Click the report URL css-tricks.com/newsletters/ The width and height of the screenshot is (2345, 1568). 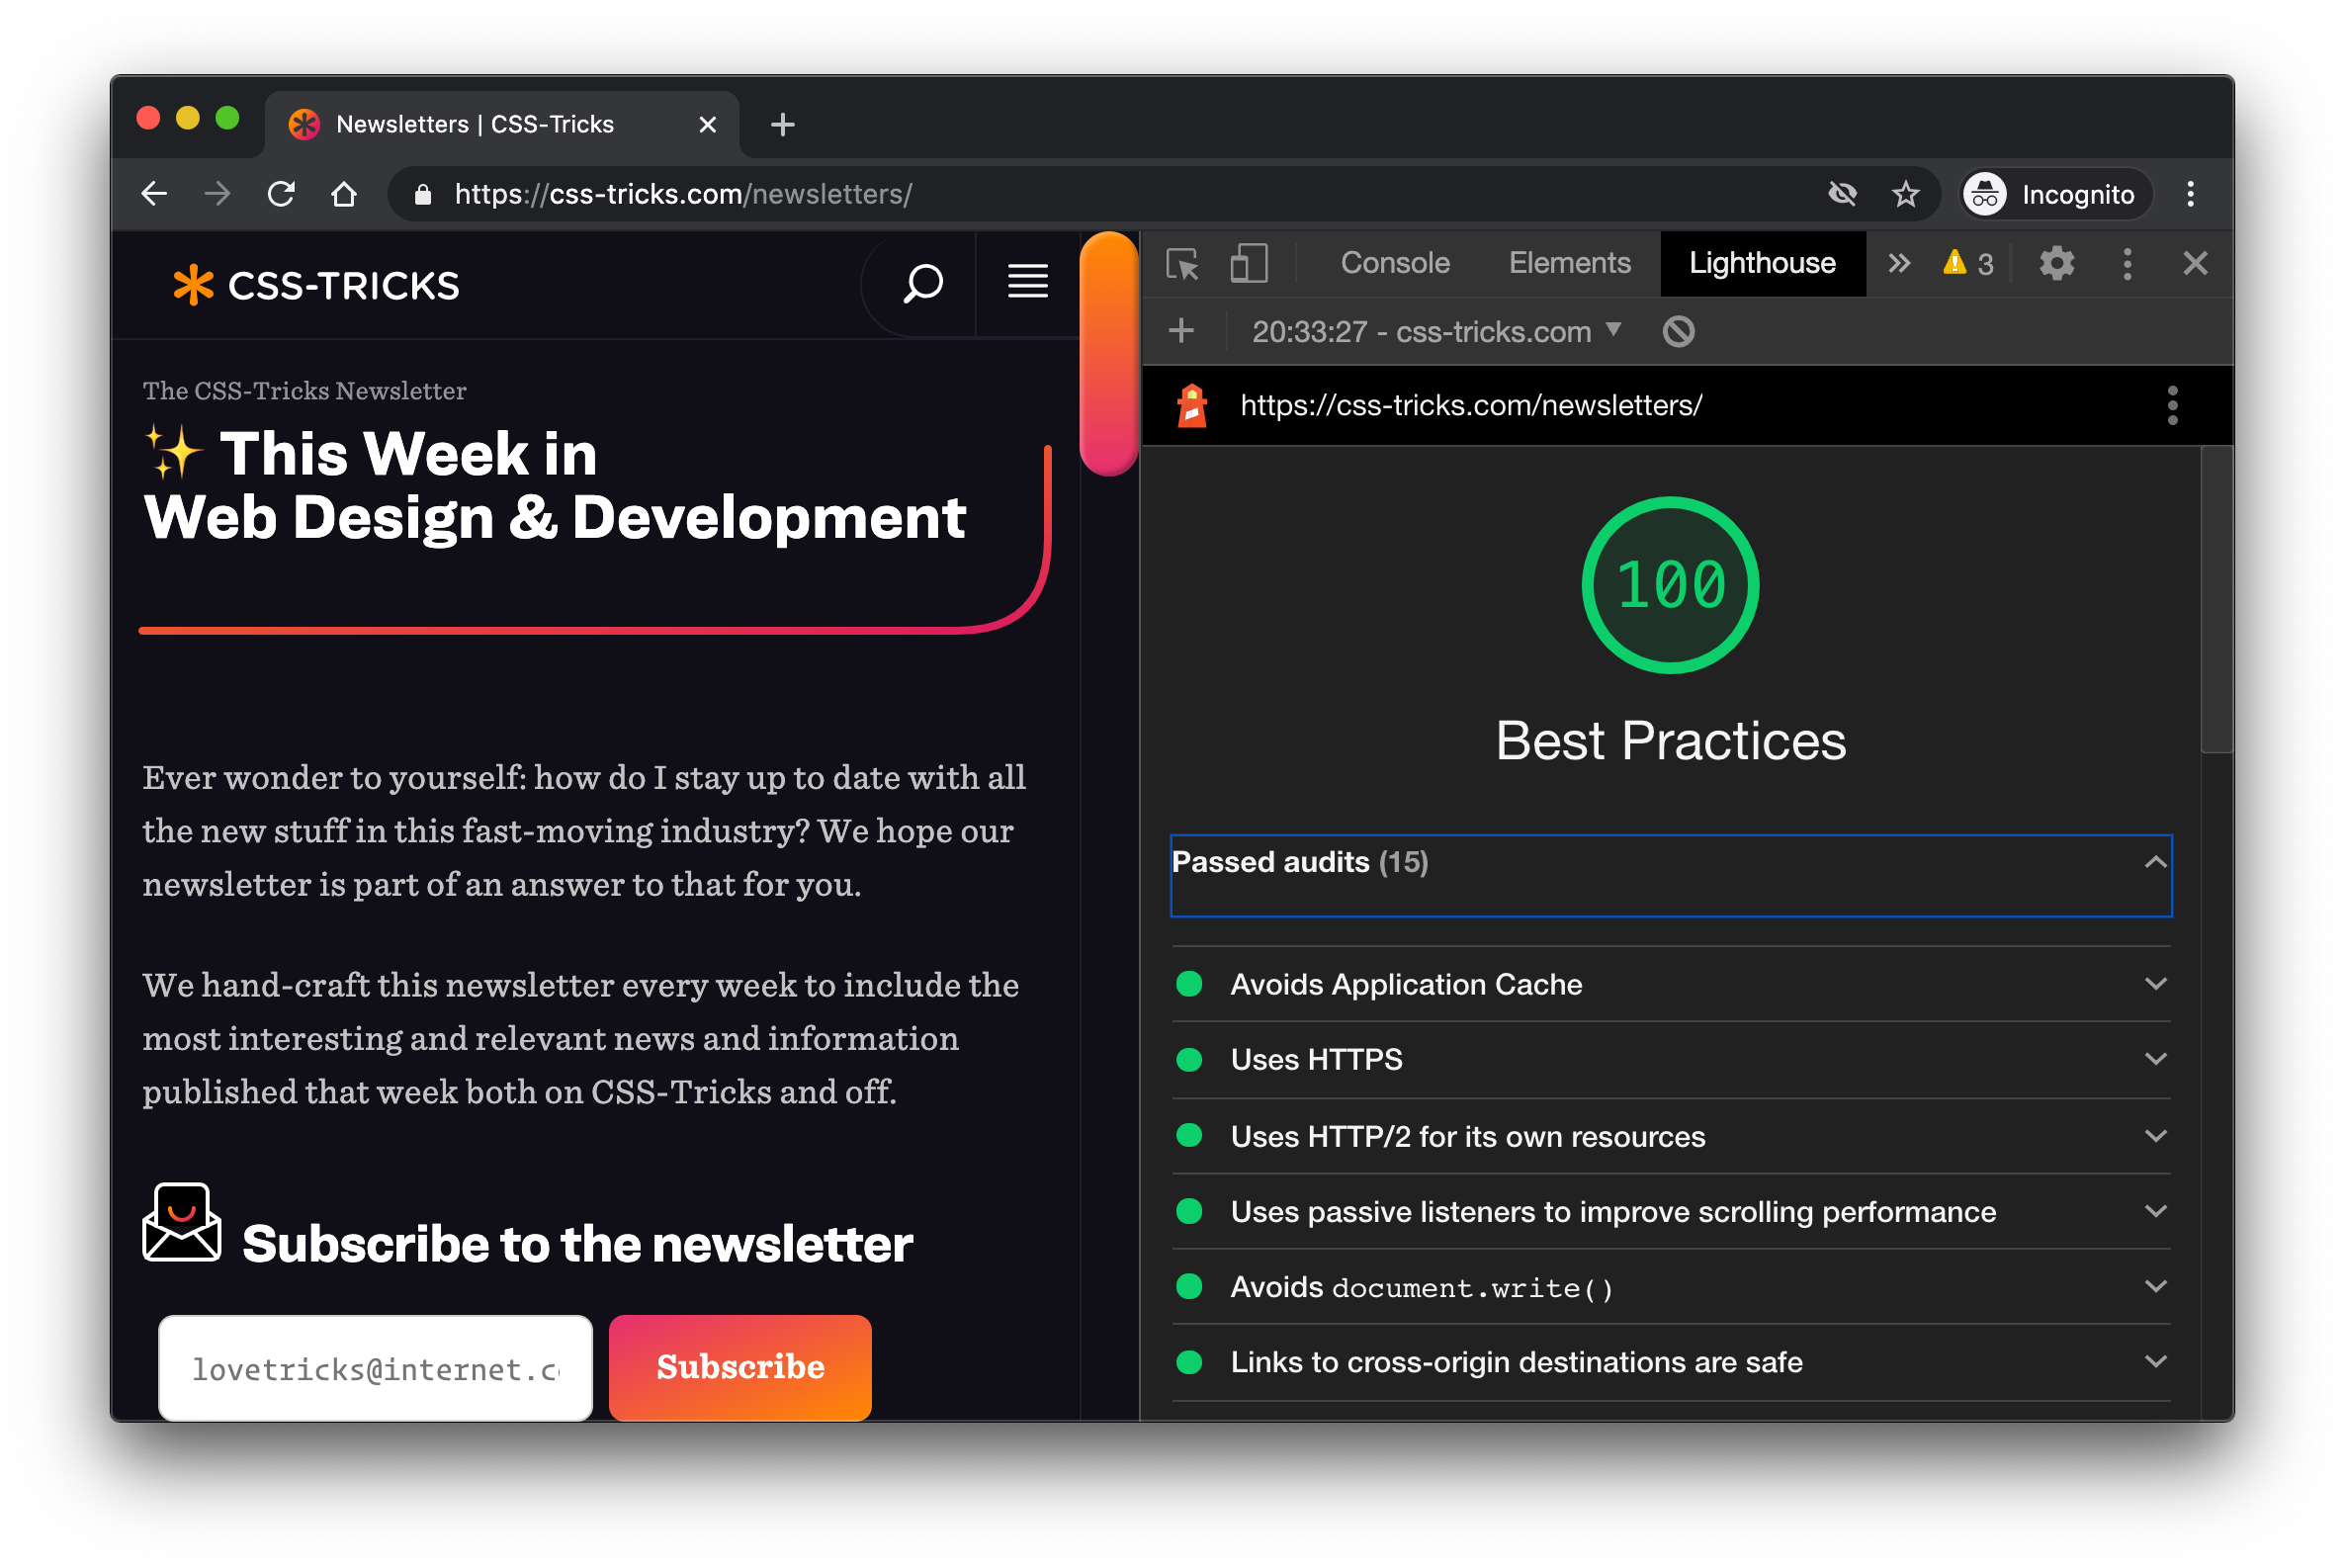click(x=1471, y=406)
